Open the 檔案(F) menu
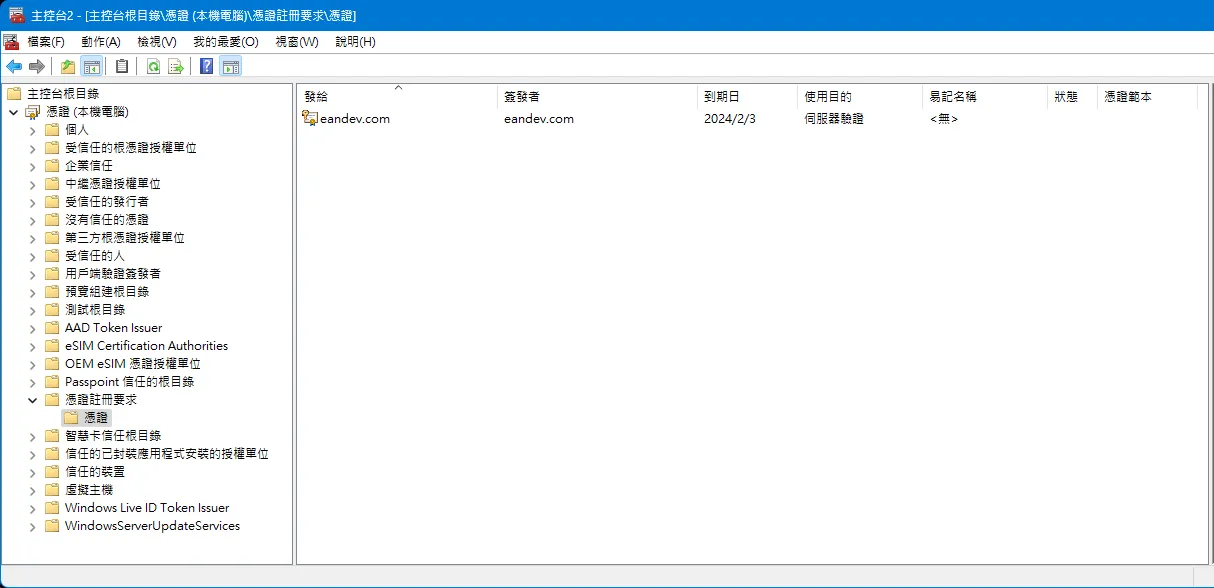The image size is (1214, 588). click(x=46, y=42)
